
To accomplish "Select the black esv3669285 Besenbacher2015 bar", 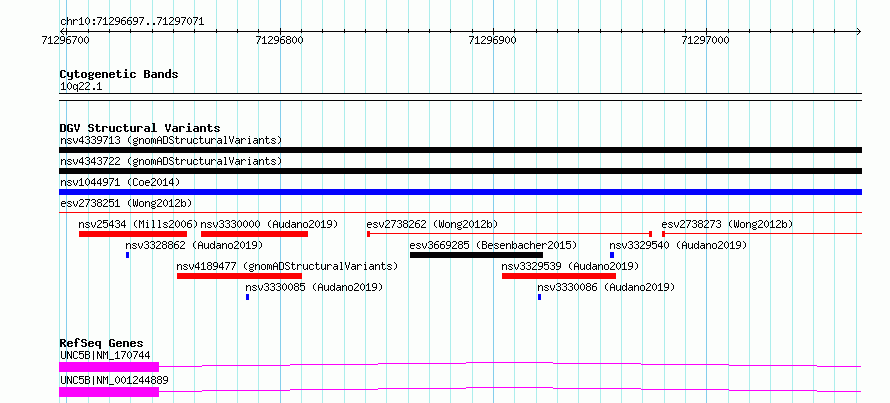I will pyautogui.click(x=476, y=255).
